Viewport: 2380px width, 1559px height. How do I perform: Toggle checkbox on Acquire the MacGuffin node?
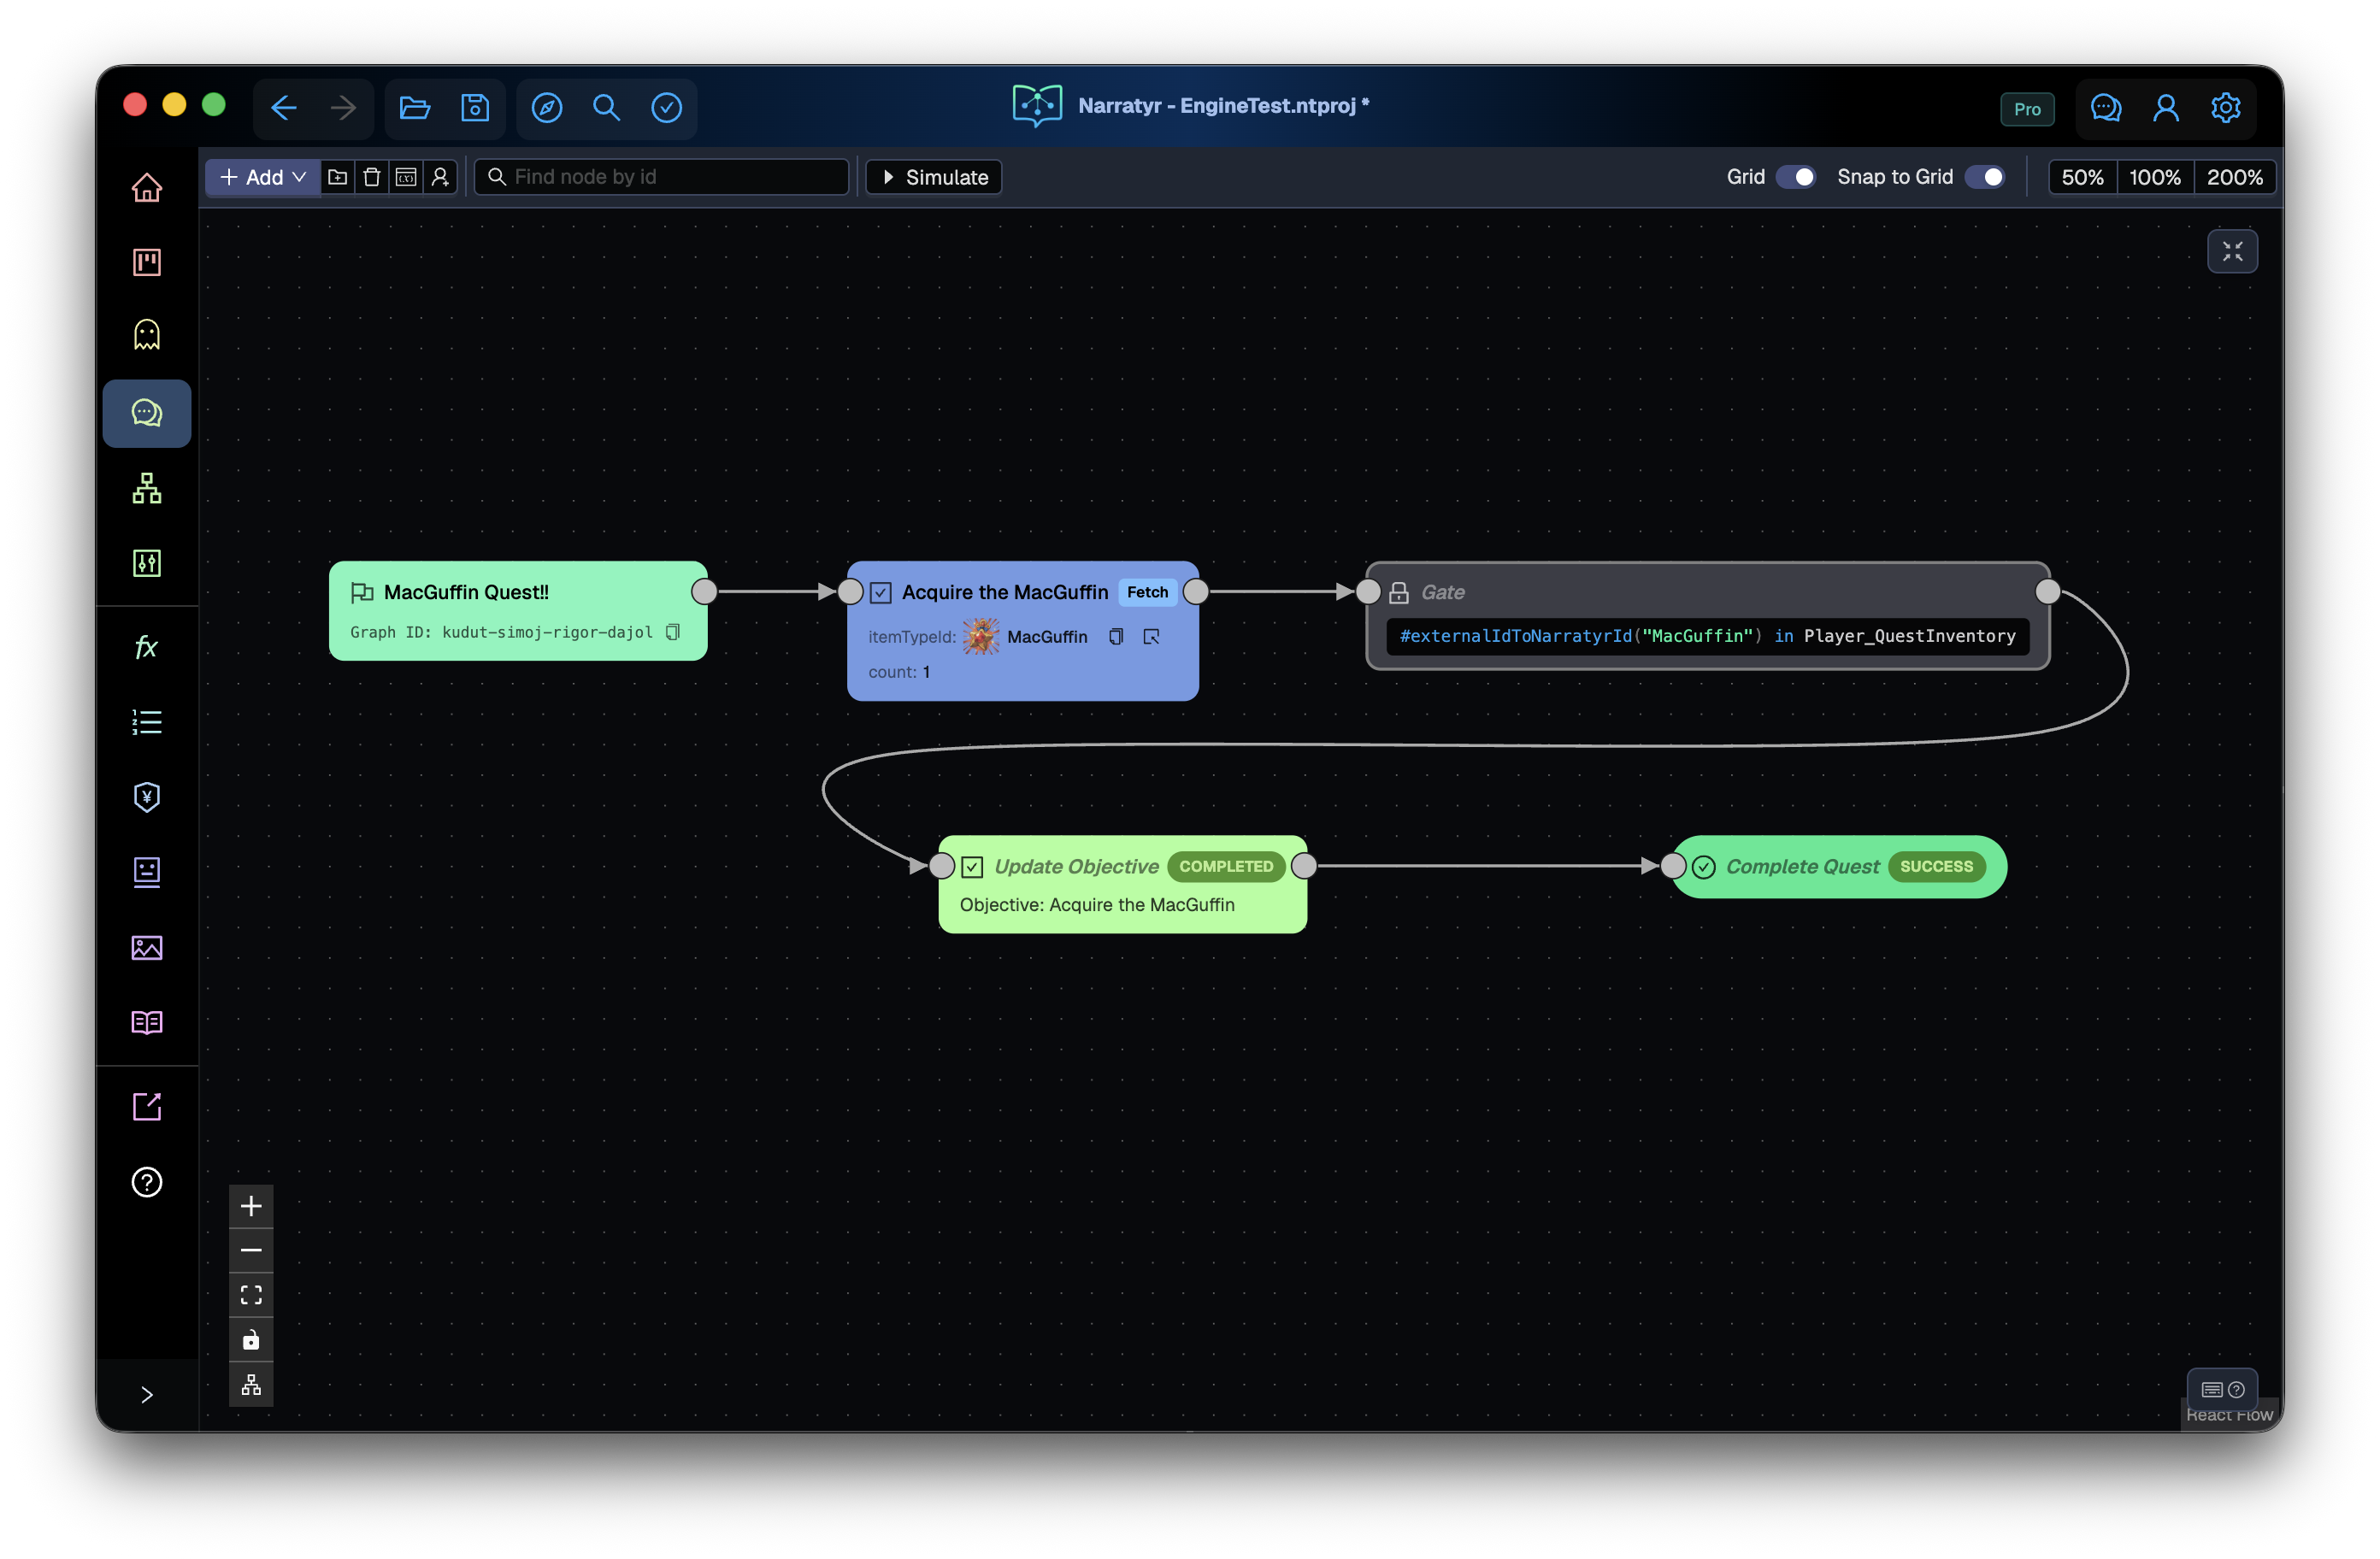coord(881,593)
